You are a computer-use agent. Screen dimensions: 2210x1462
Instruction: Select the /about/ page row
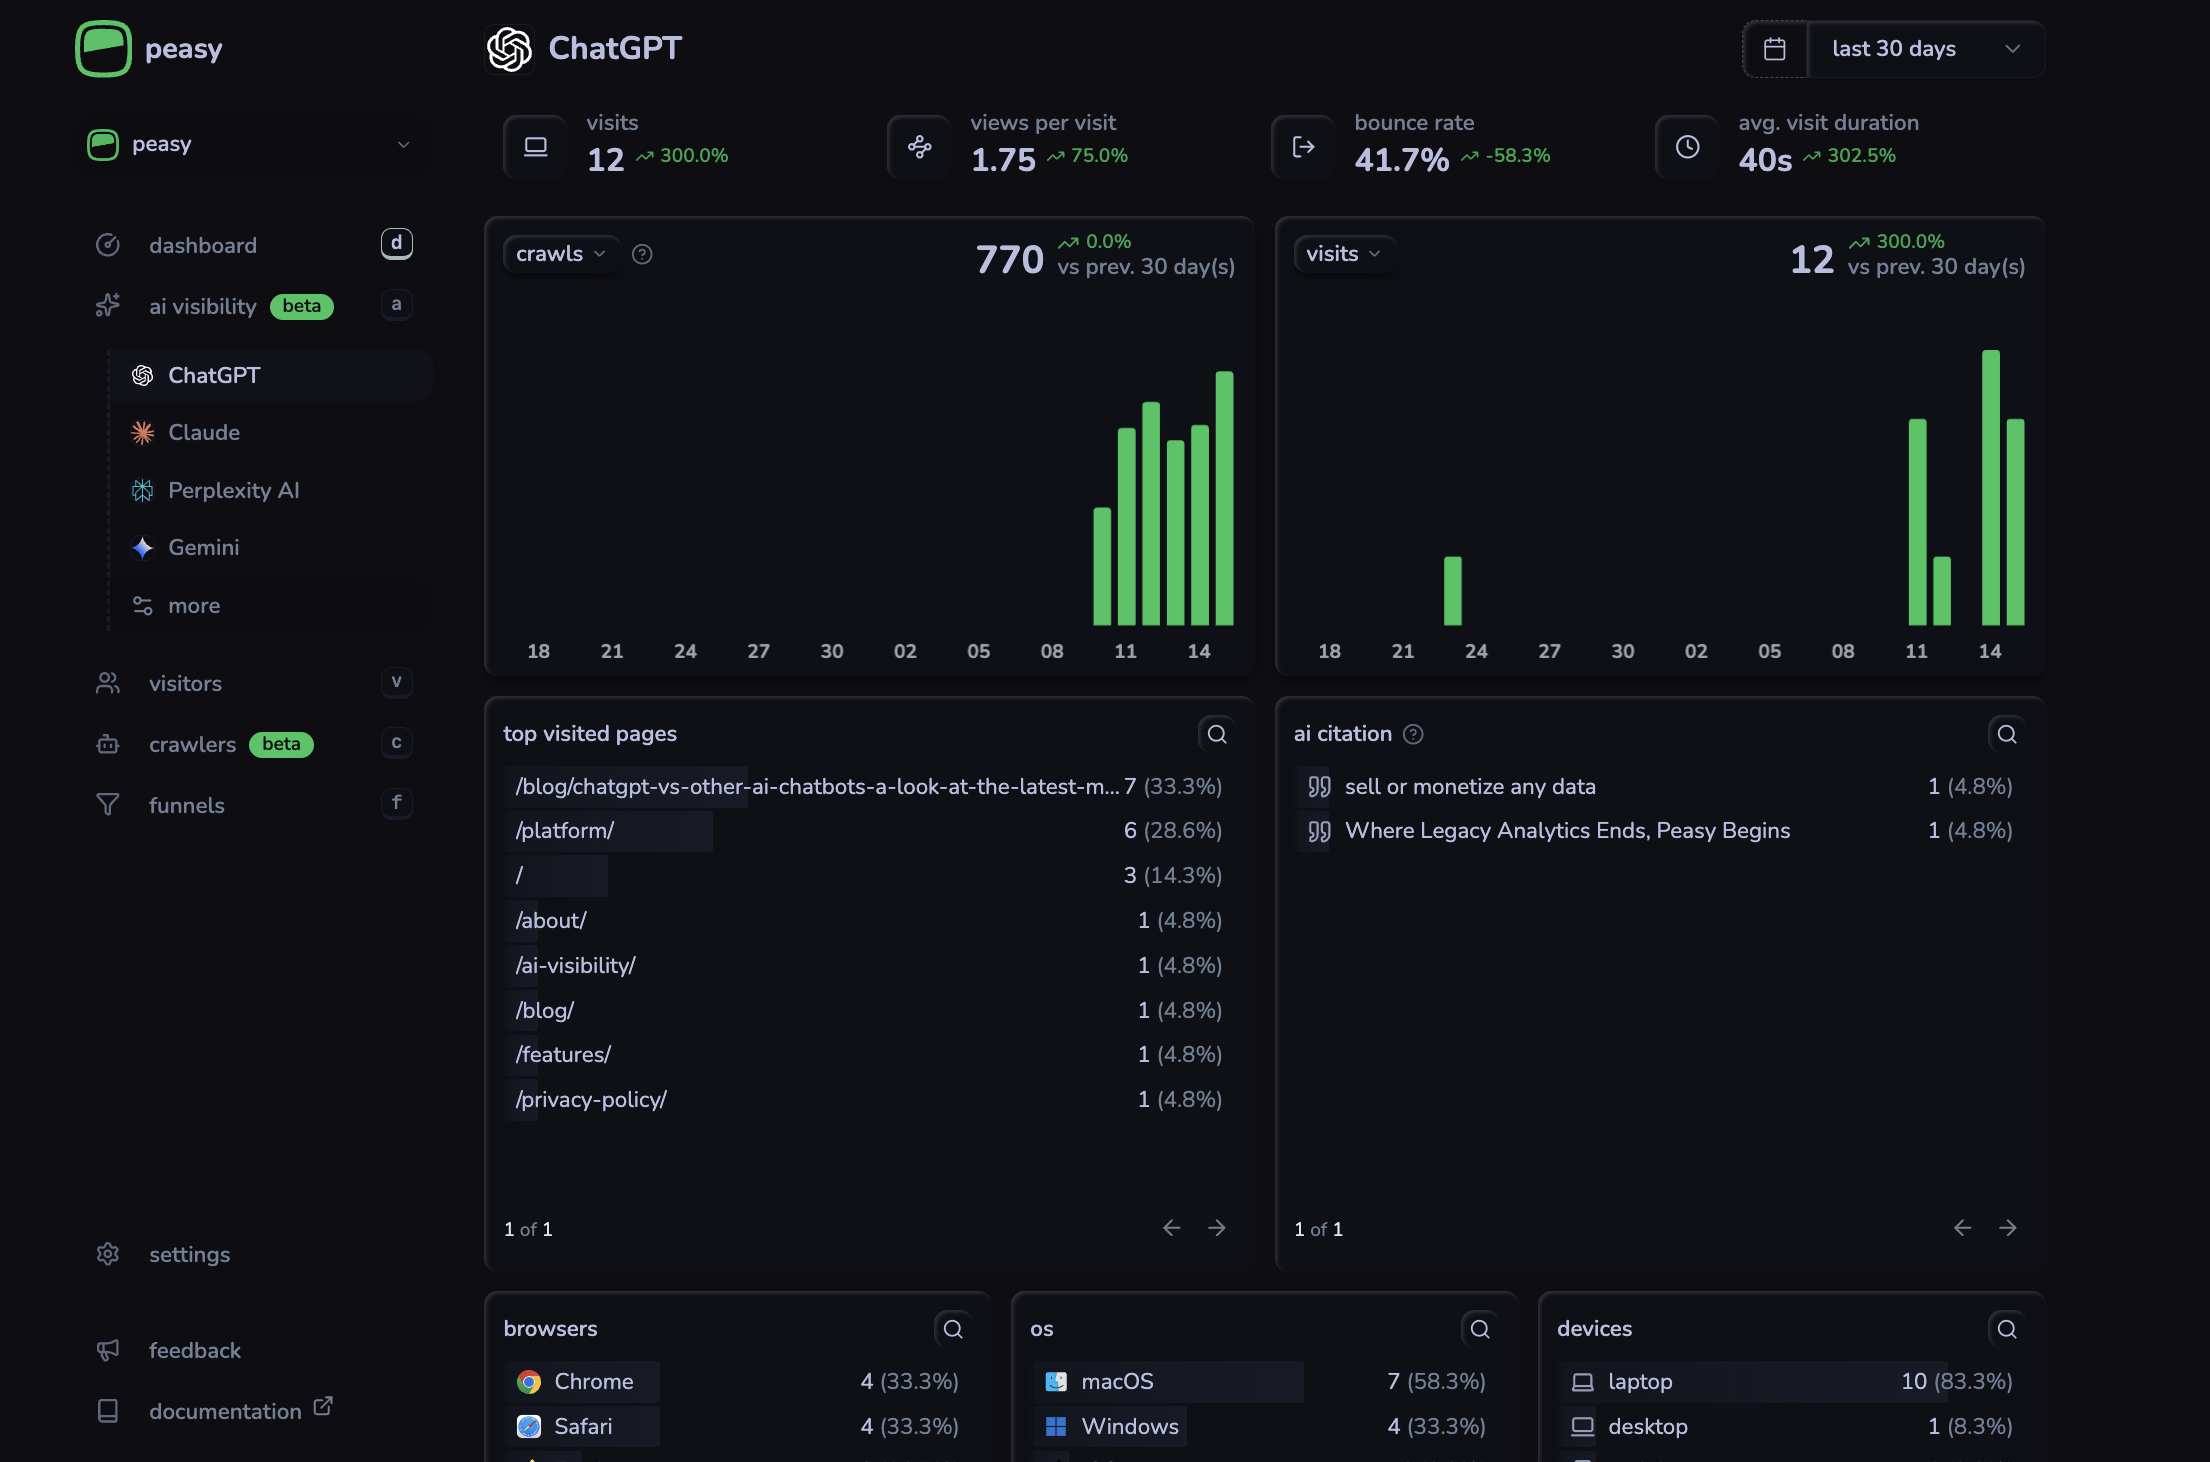click(x=868, y=921)
